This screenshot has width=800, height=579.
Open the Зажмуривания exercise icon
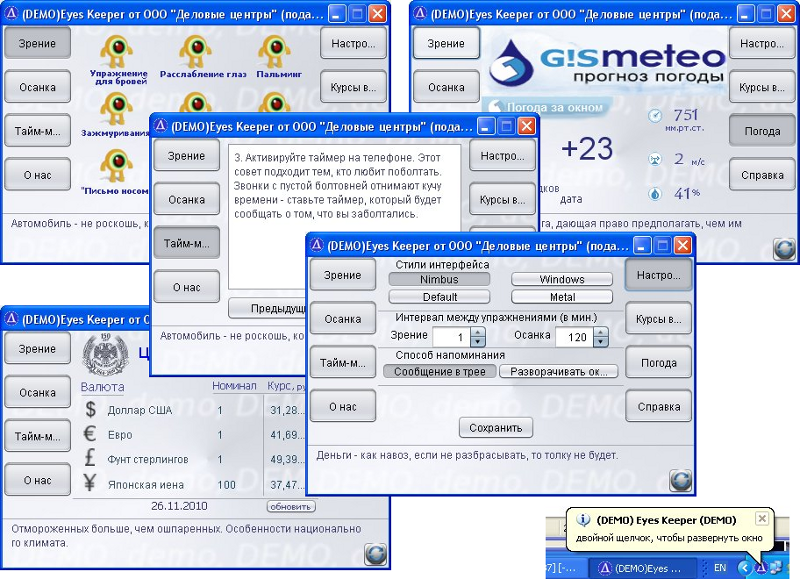117,109
